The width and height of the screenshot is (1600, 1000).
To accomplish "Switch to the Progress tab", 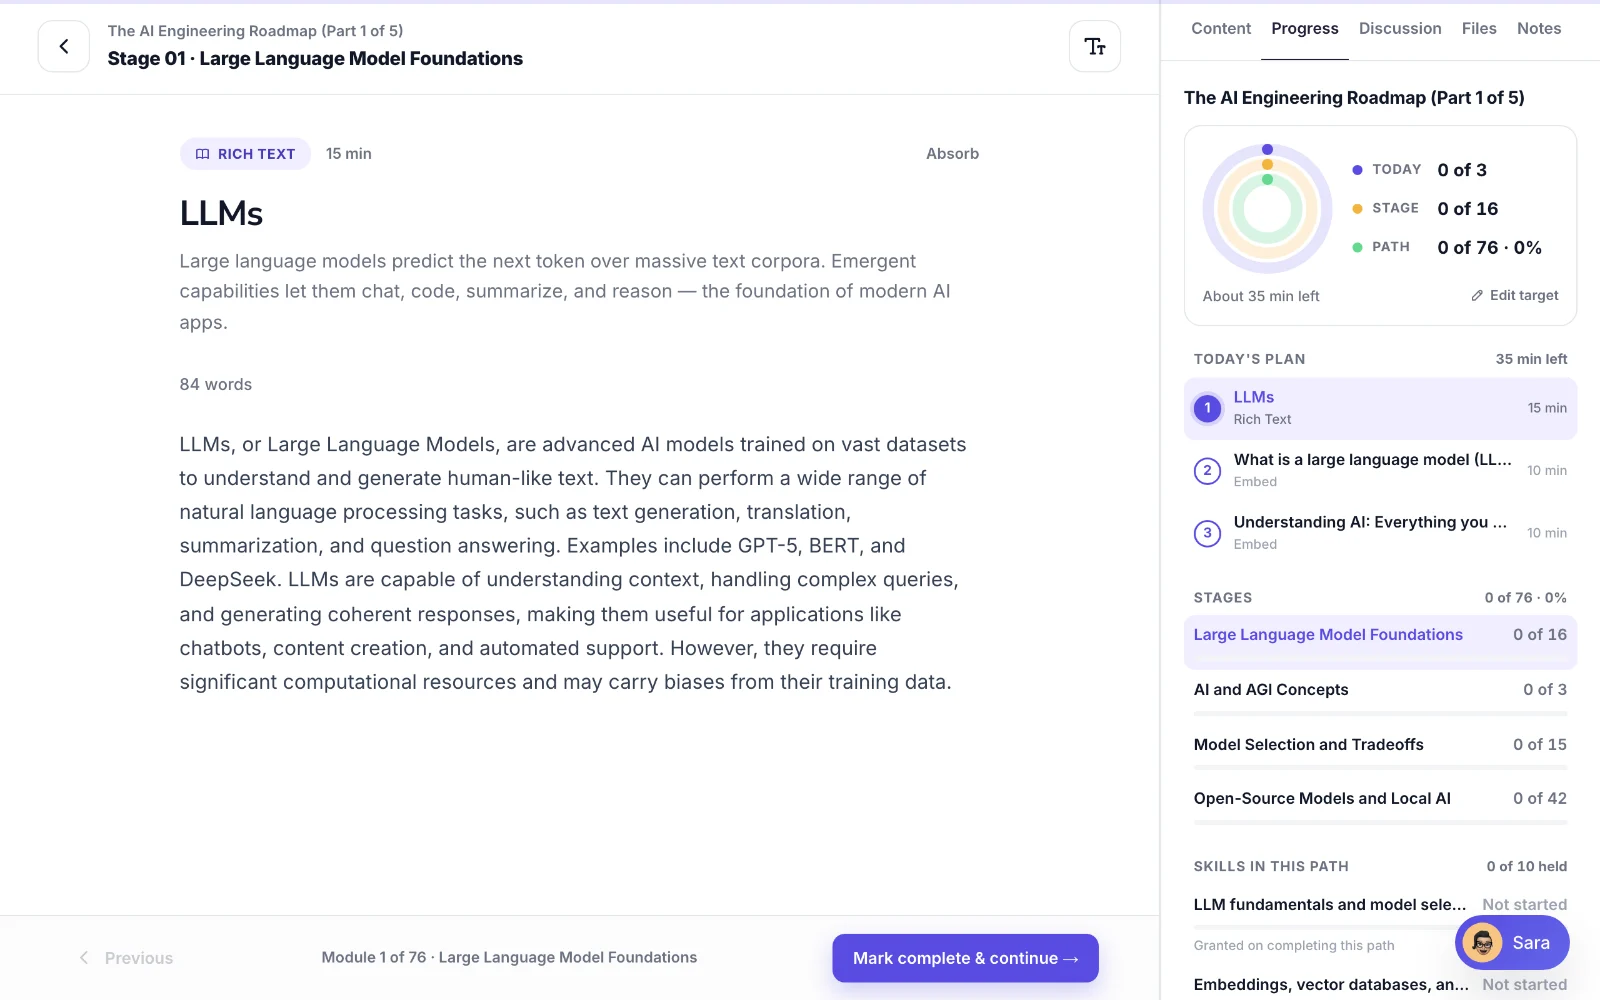I will (1305, 29).
